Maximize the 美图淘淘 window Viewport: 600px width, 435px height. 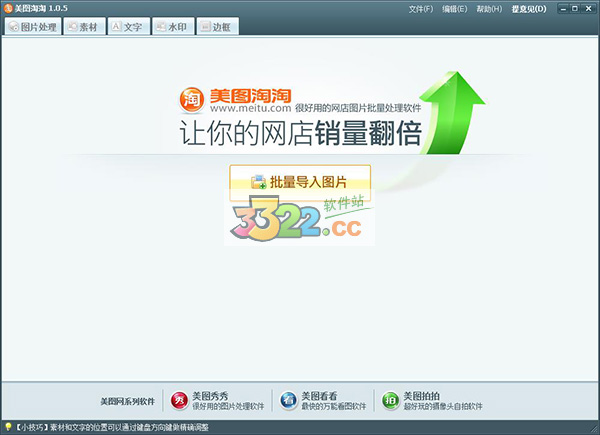click(x=575, y=8)
